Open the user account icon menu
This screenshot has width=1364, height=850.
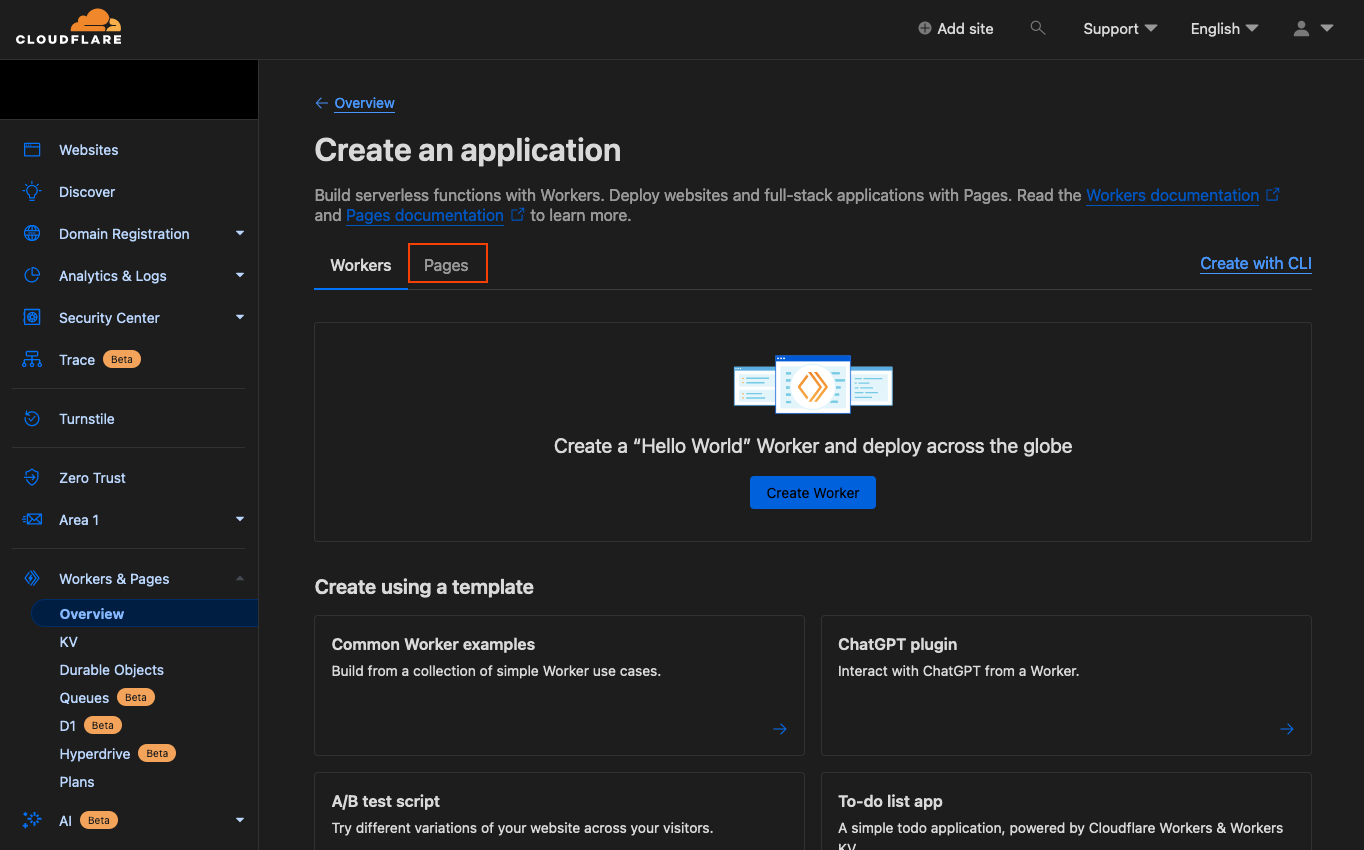pyautogui.click(x=1301, y=29)
